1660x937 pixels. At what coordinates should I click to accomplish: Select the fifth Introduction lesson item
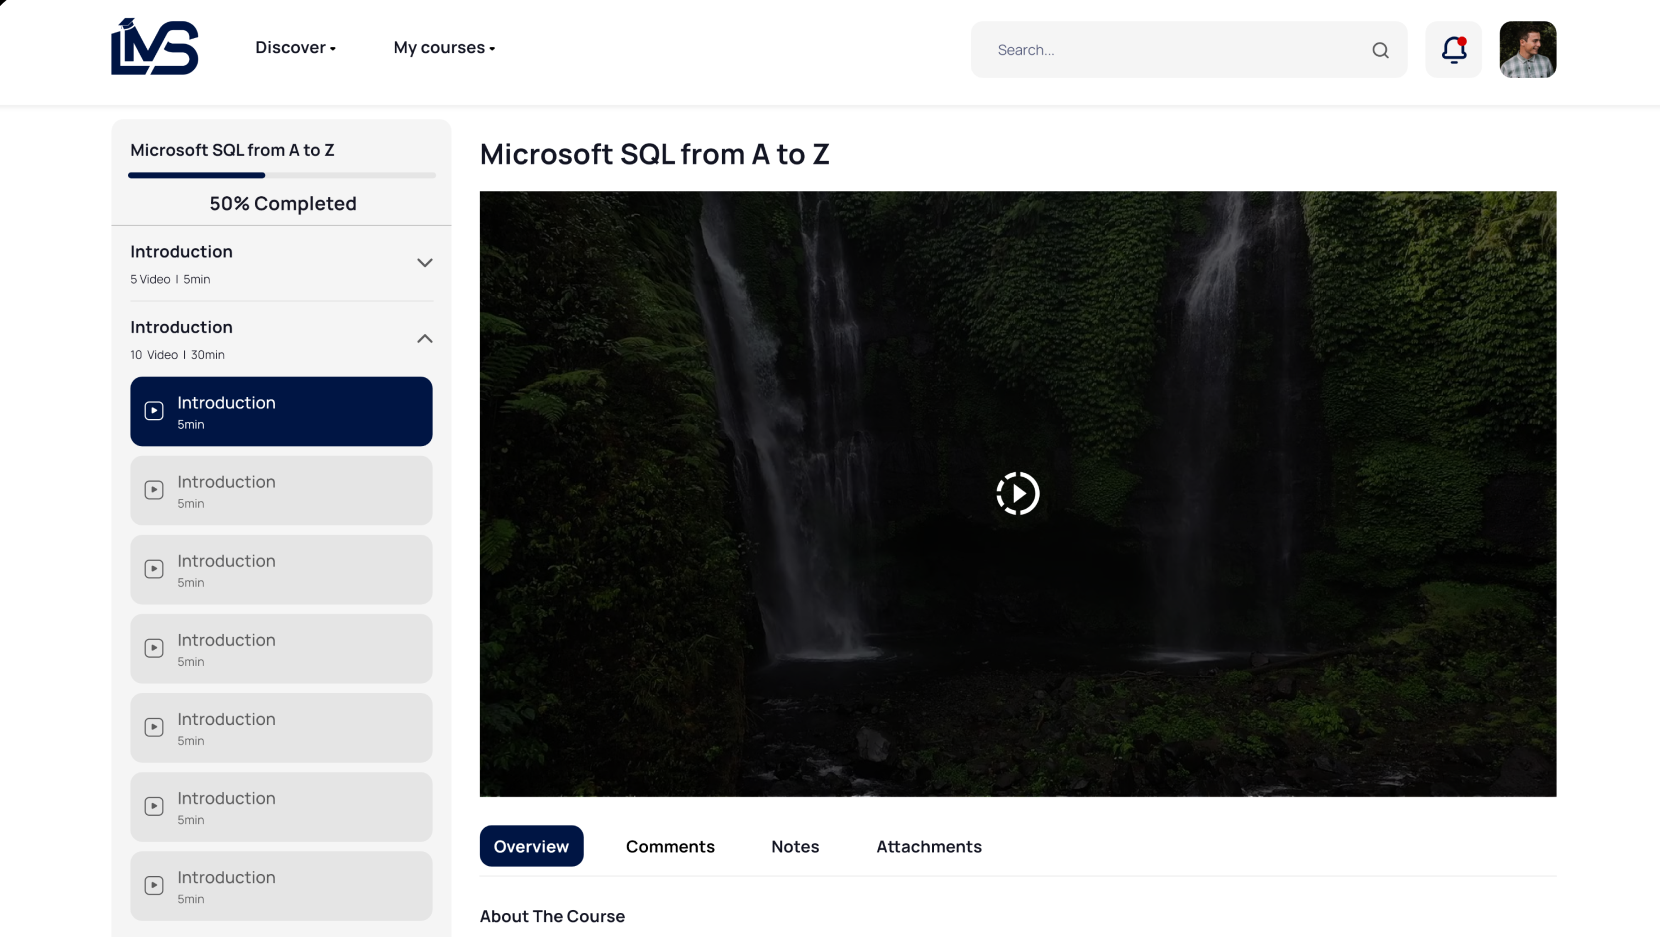coord(281,727)
